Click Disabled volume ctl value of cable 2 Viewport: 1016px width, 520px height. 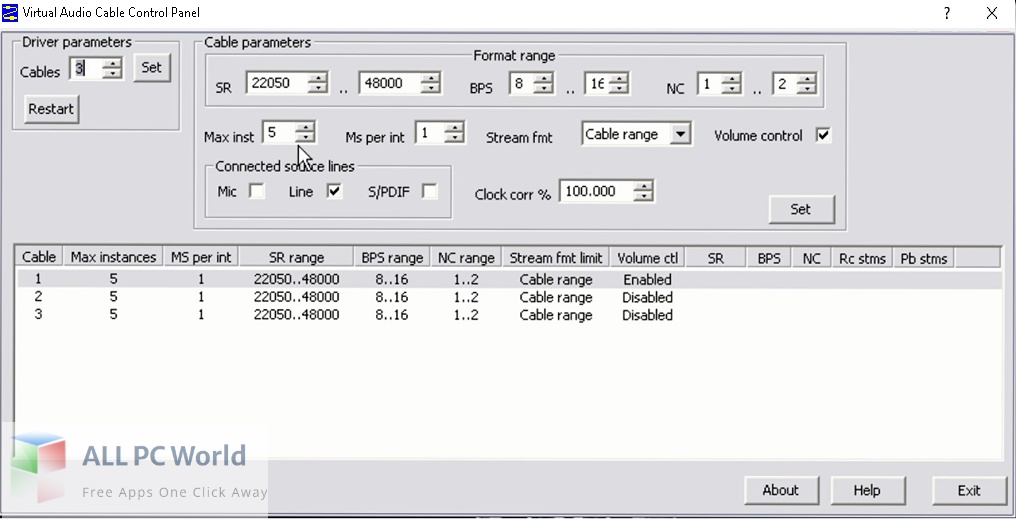click(x=647, y=297)
